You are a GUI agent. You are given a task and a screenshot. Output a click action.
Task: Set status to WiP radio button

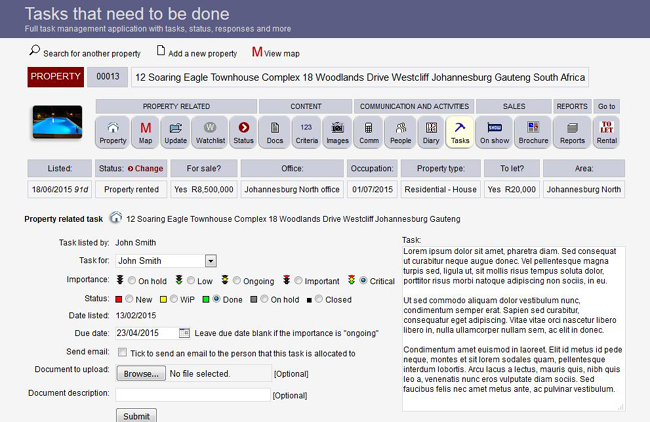click(x=174, y=299)
